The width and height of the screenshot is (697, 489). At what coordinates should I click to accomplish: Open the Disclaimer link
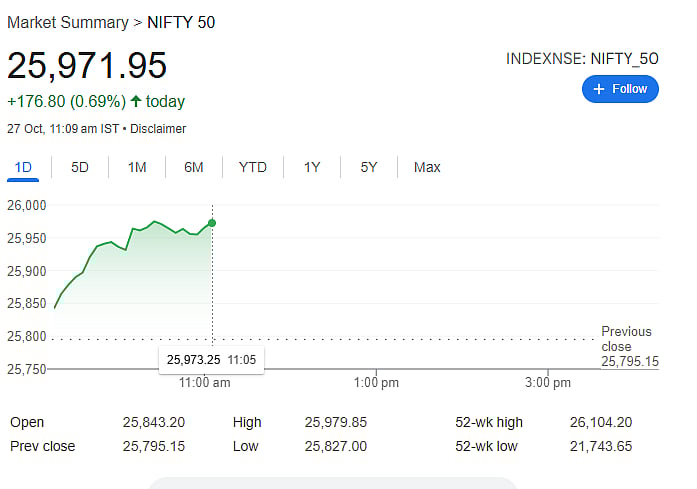[159, 129]
